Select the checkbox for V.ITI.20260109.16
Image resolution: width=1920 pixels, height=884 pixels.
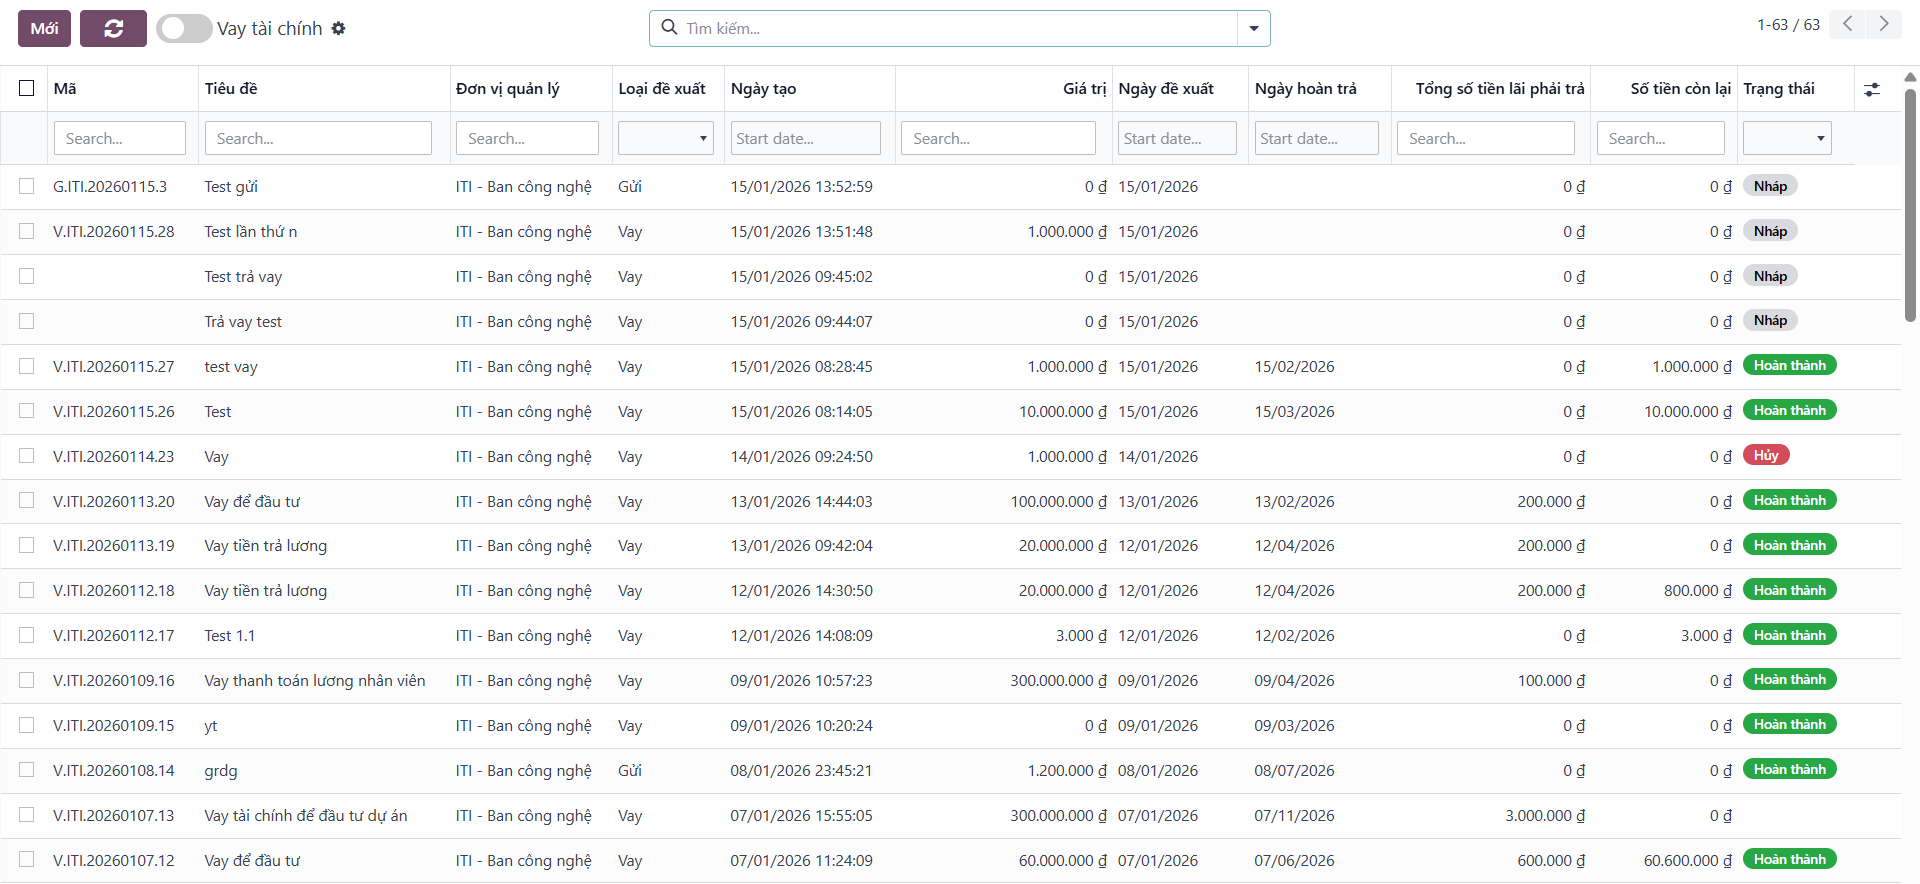coord(27,680)
